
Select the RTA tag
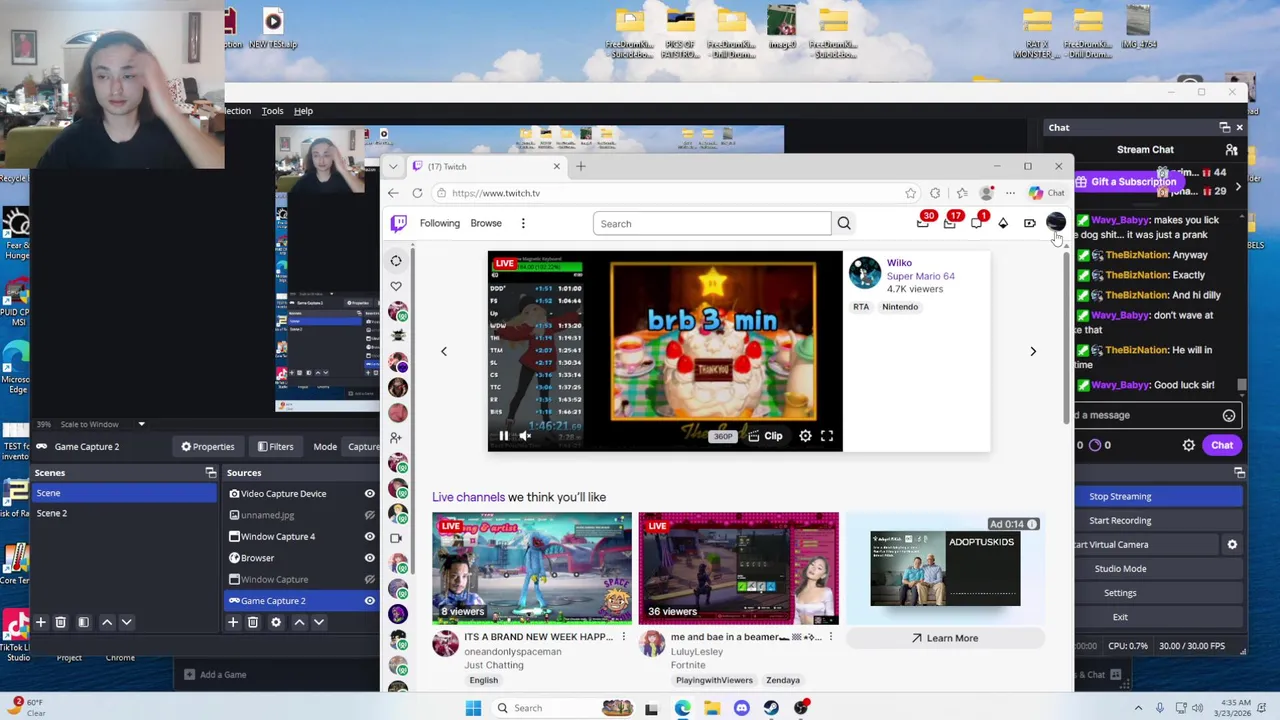click(861, 307)
